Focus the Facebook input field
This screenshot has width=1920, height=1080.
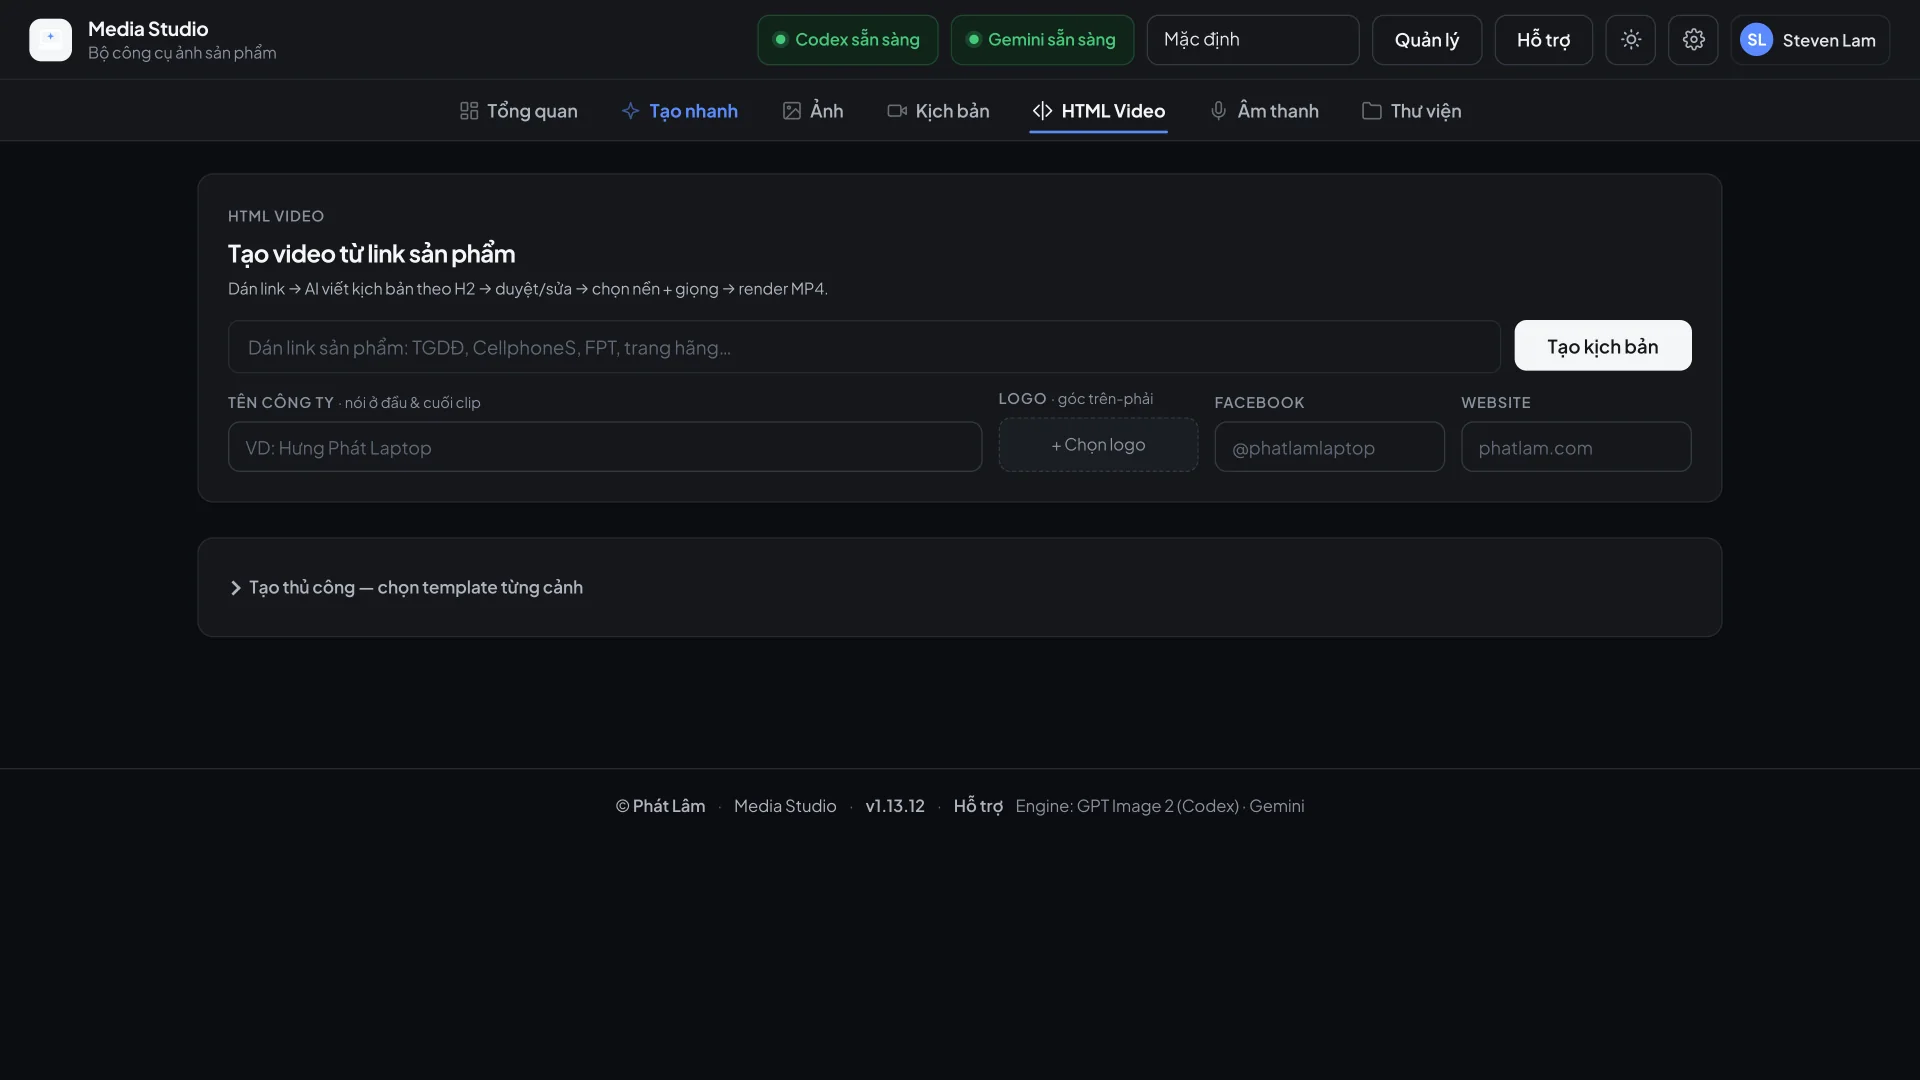(1329, 447)
